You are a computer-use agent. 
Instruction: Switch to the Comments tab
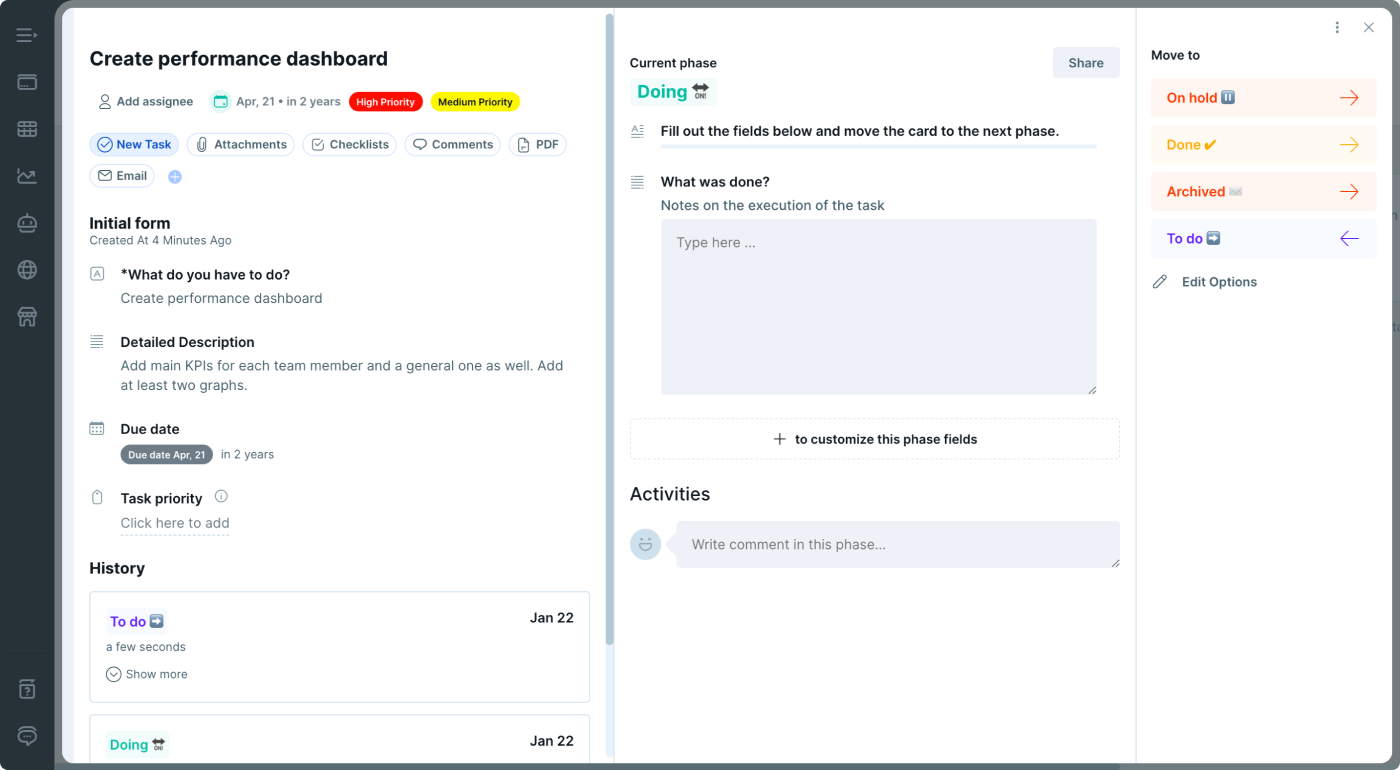452,144
